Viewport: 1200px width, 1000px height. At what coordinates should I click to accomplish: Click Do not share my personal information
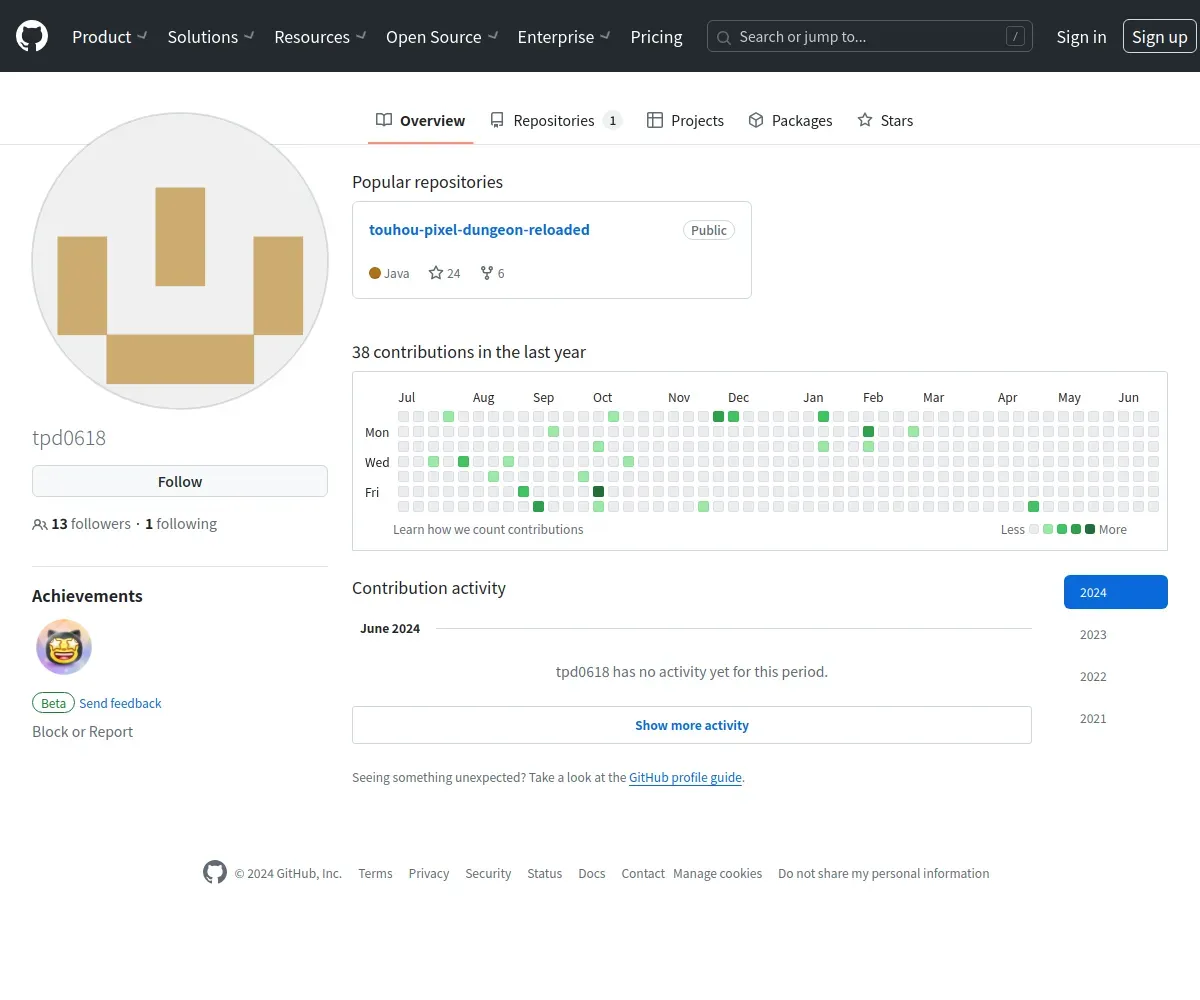click(x=884, y=873)
